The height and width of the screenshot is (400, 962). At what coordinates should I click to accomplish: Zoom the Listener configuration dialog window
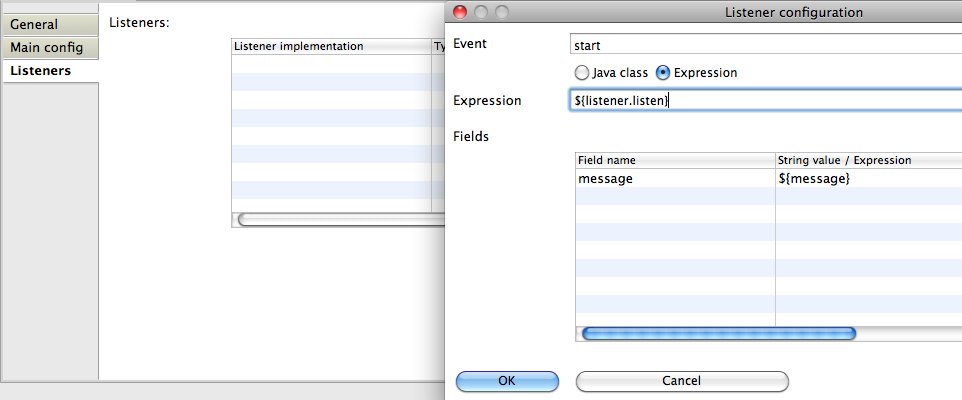(x=501, y=12)
